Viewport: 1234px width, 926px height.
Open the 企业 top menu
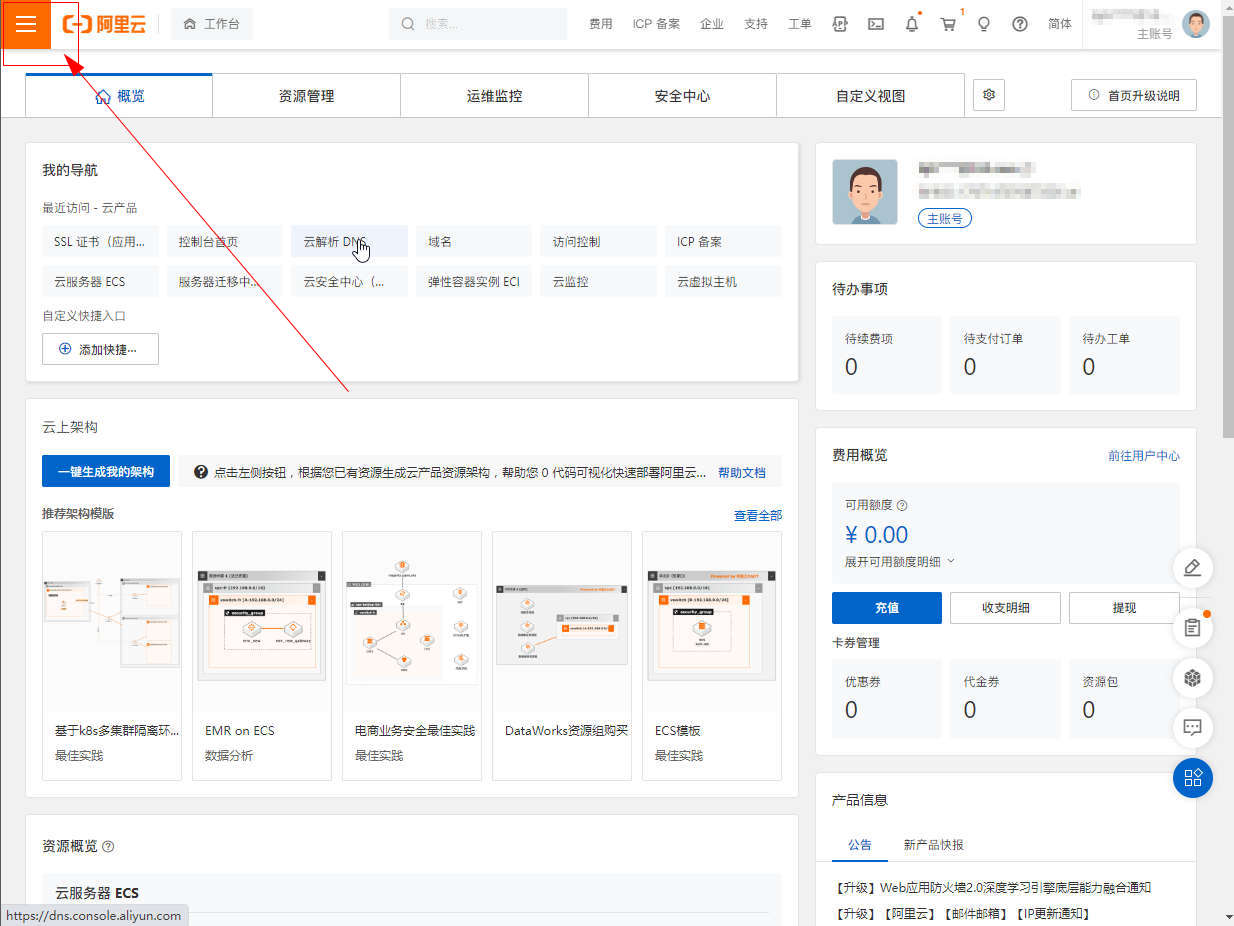click(712, 24)
